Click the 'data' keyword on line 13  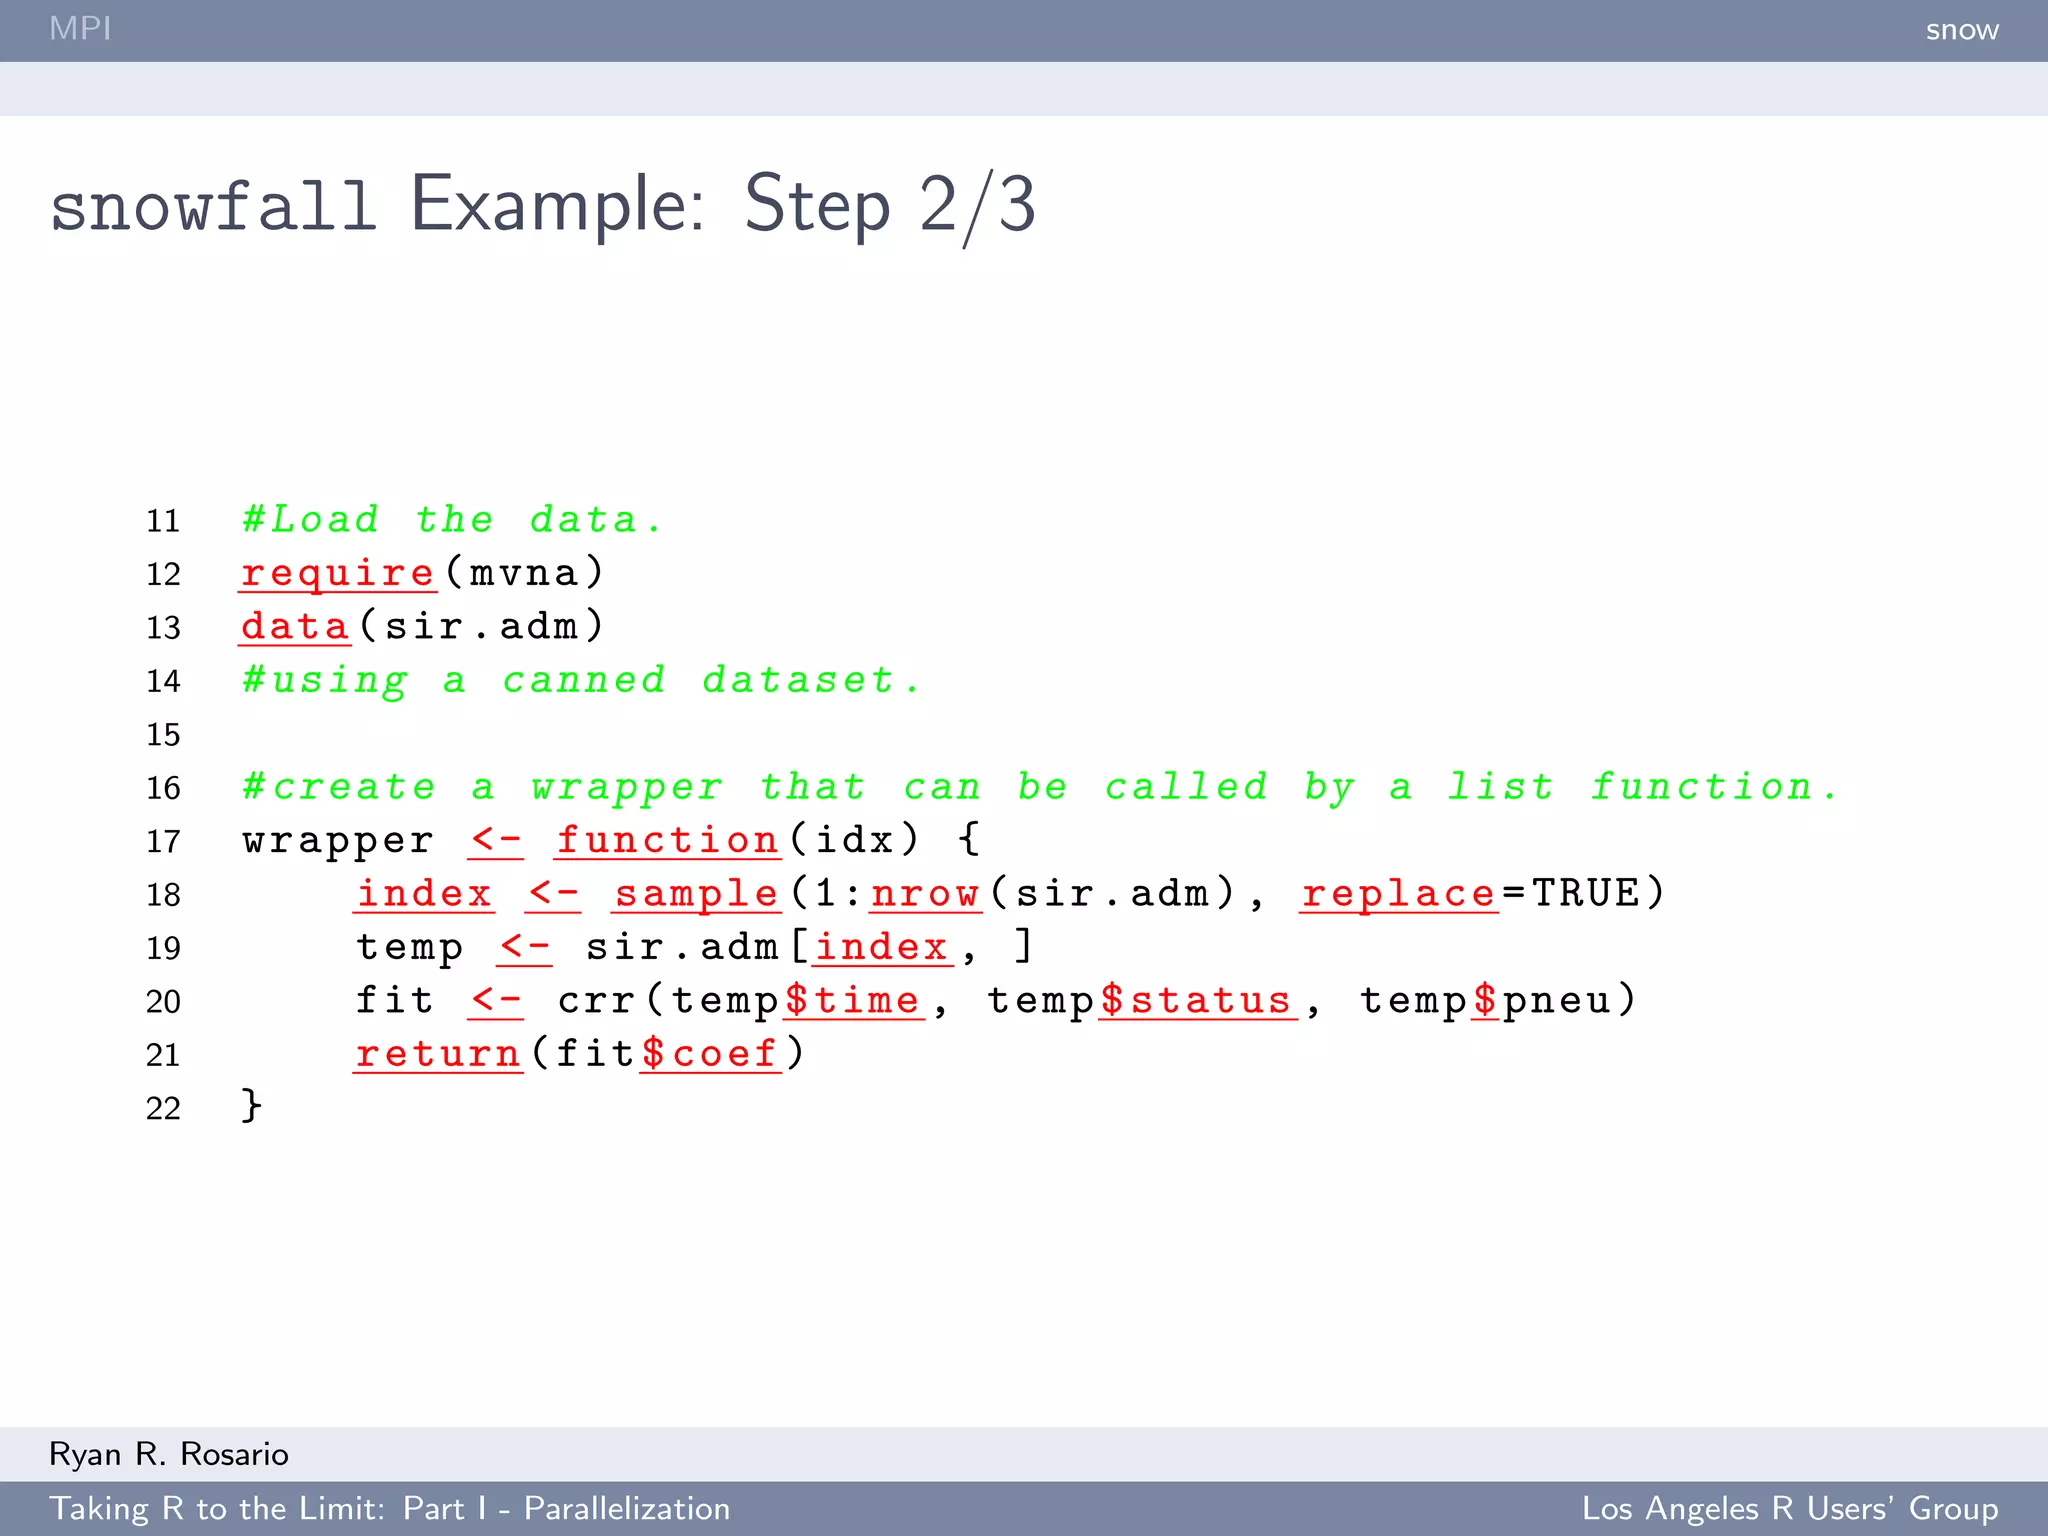295,626
